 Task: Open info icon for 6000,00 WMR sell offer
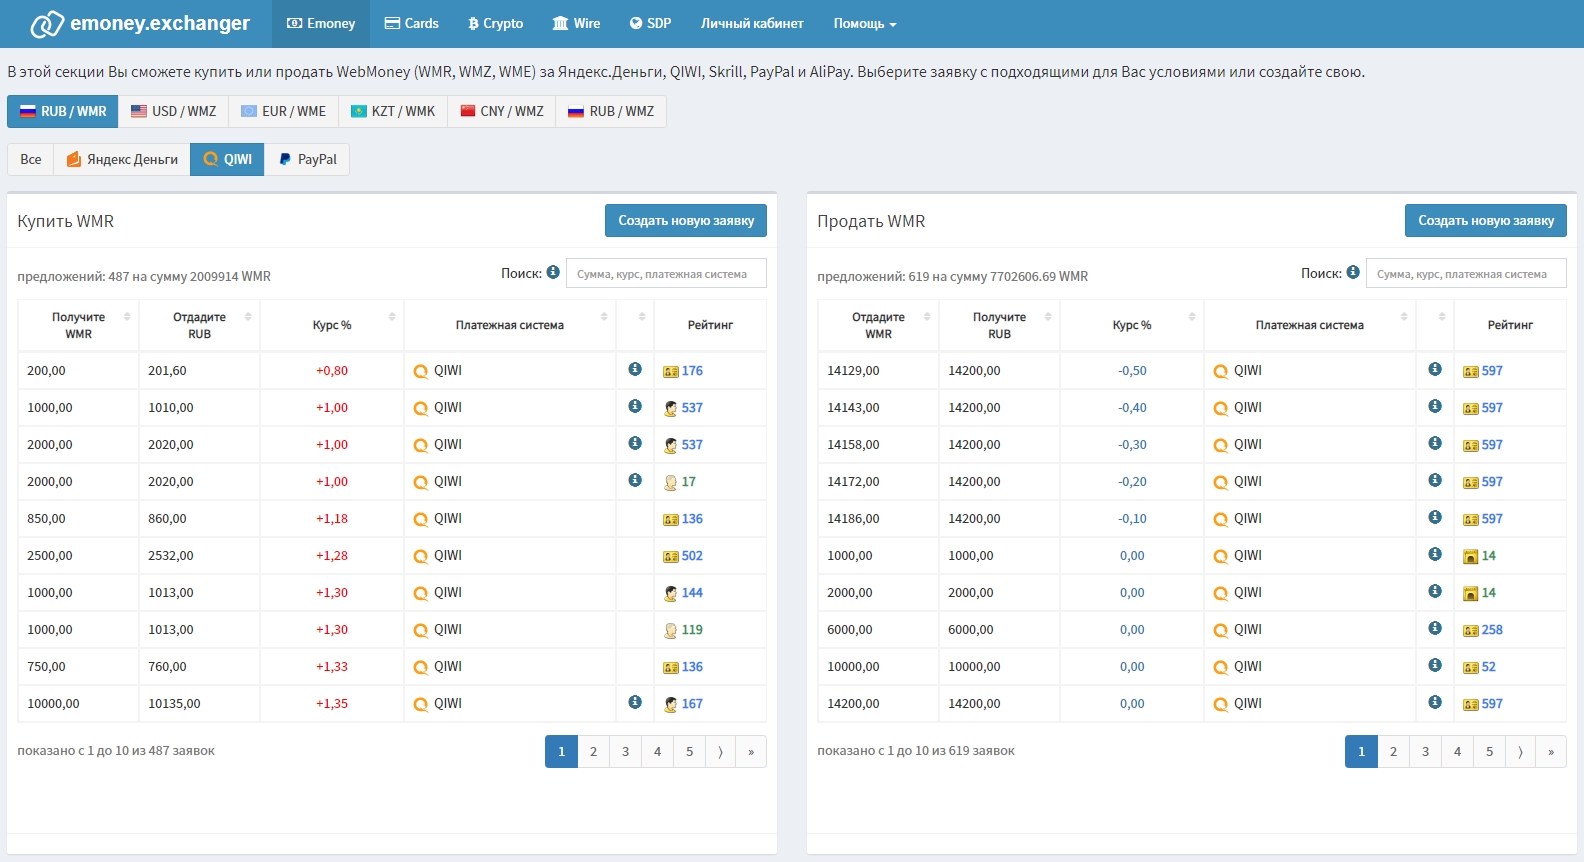1435,628
